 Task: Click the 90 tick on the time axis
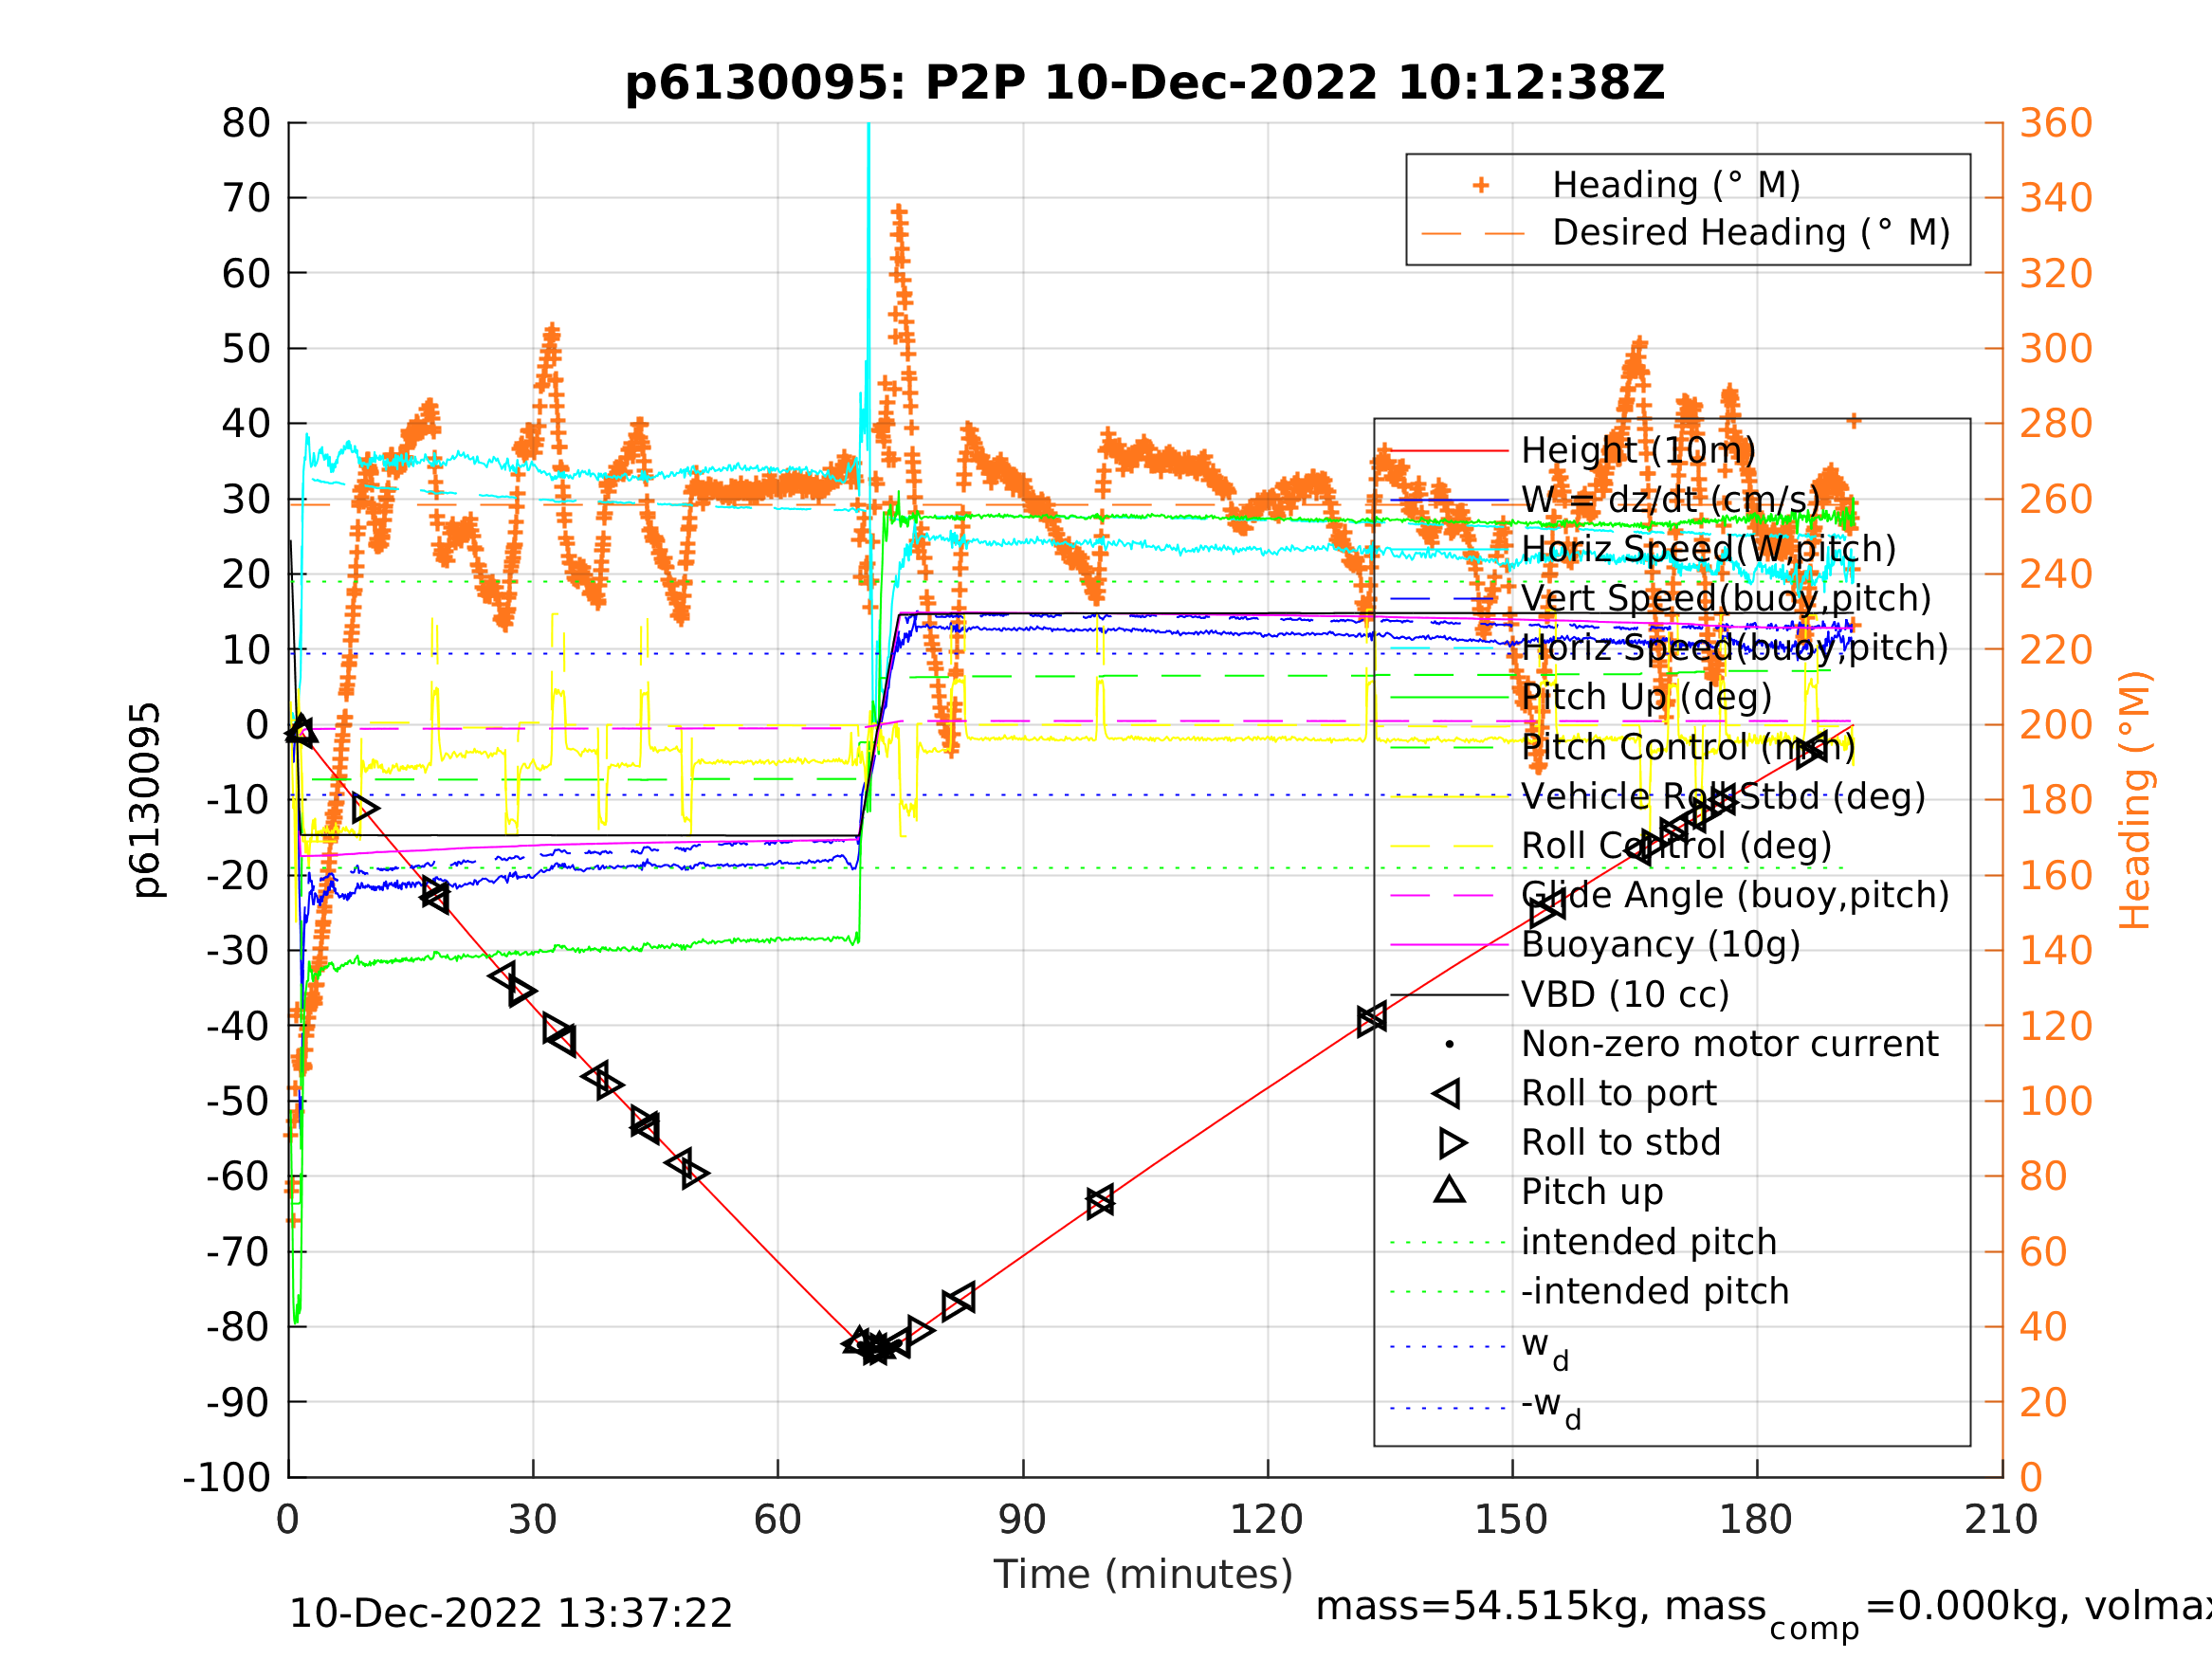coord(1022,1521)
